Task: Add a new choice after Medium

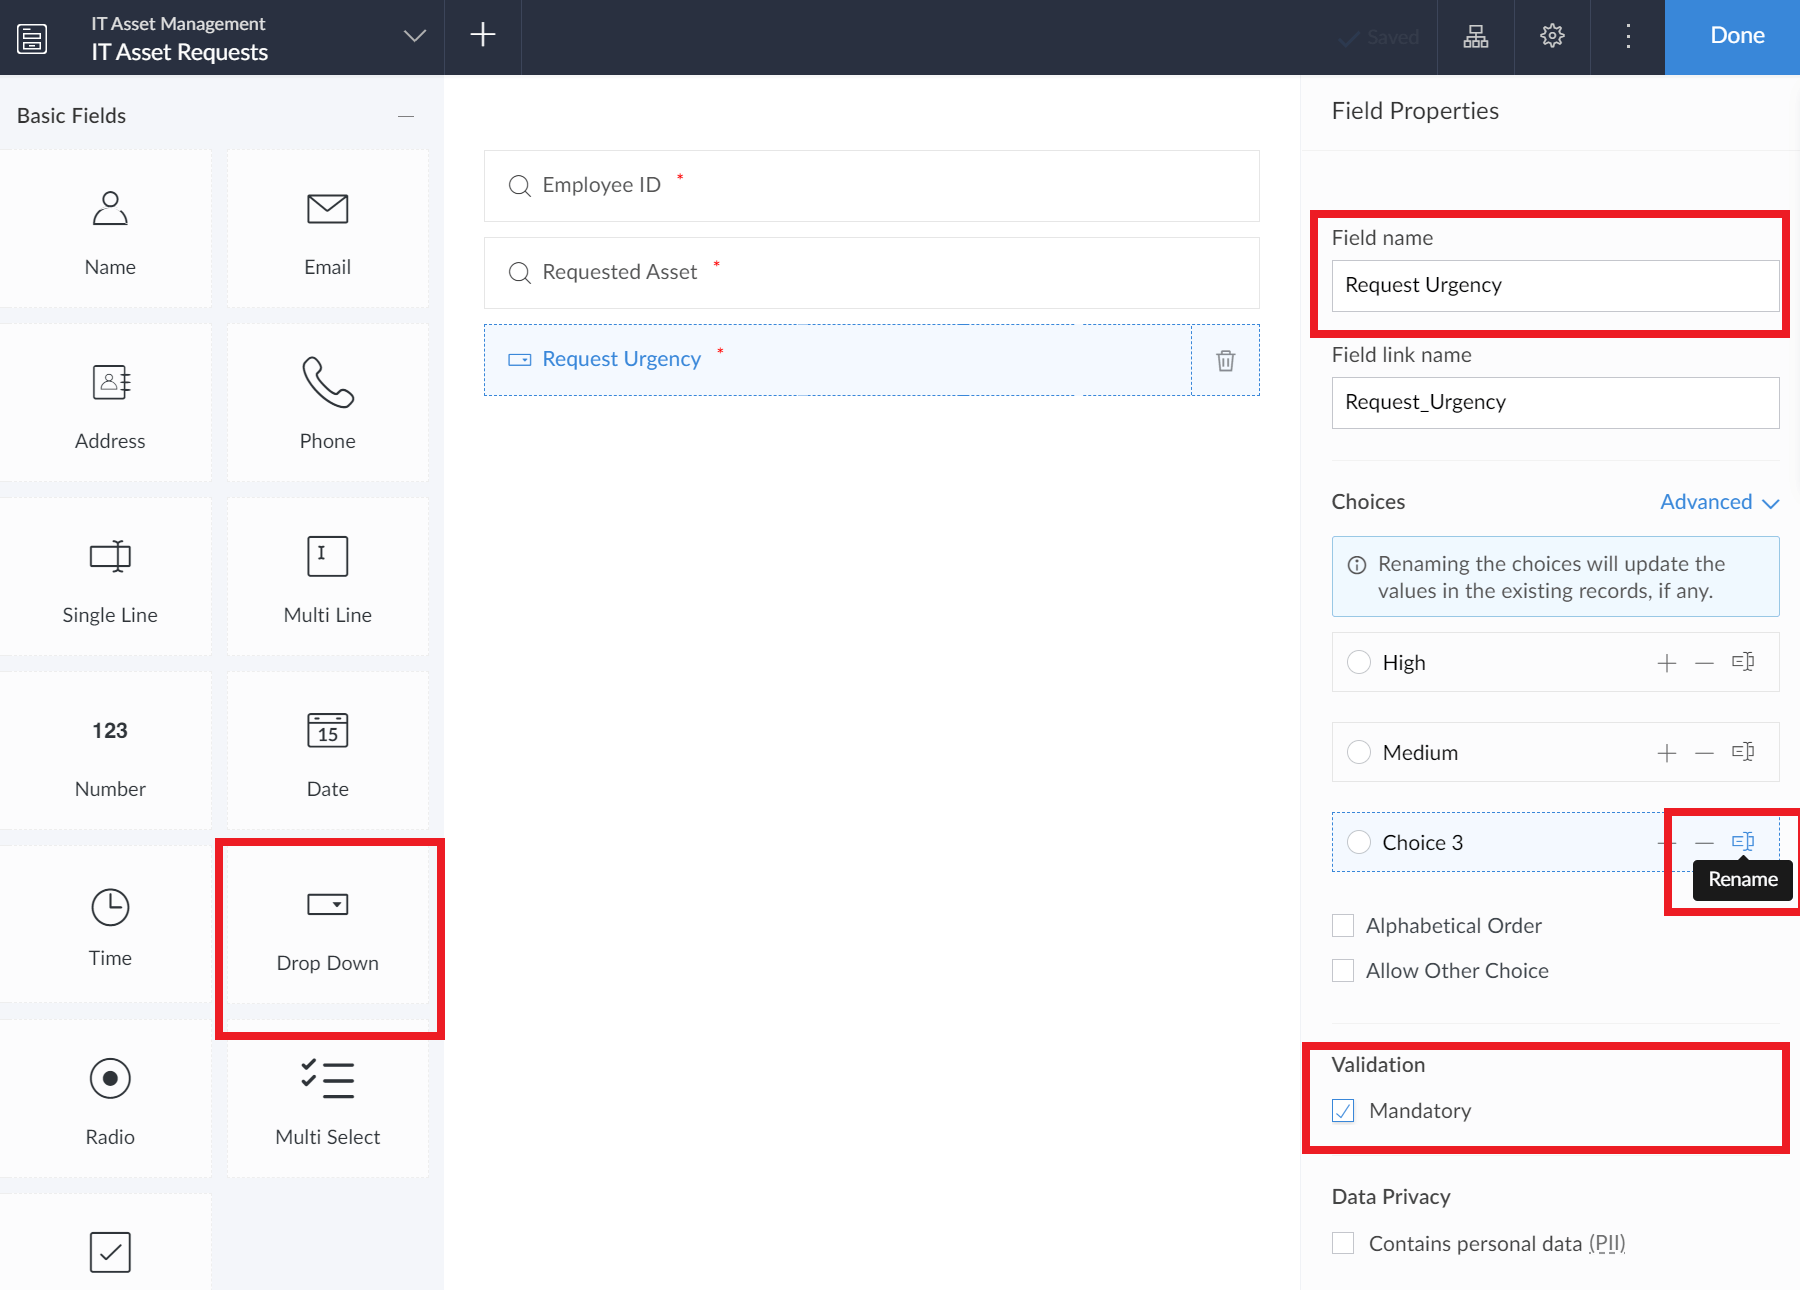Action: tap(1666, 752)
